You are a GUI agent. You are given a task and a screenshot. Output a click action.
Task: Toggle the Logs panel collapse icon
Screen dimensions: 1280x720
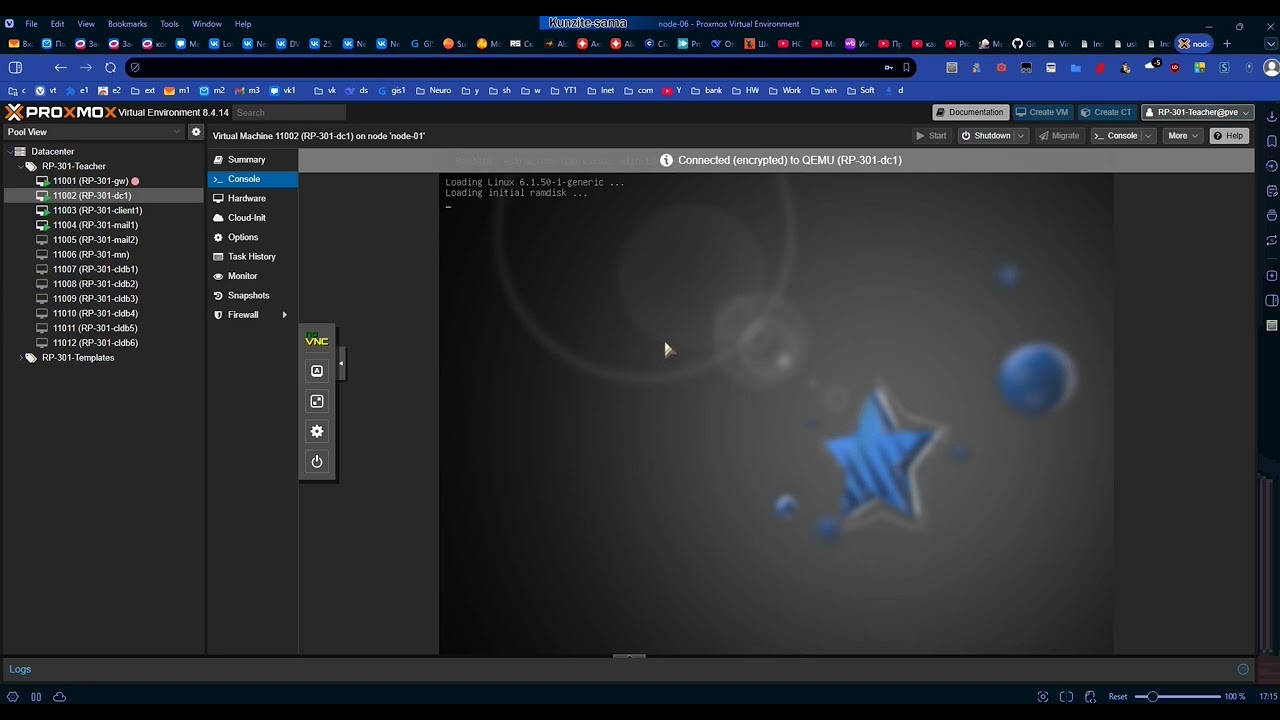tap(1243, 669)
